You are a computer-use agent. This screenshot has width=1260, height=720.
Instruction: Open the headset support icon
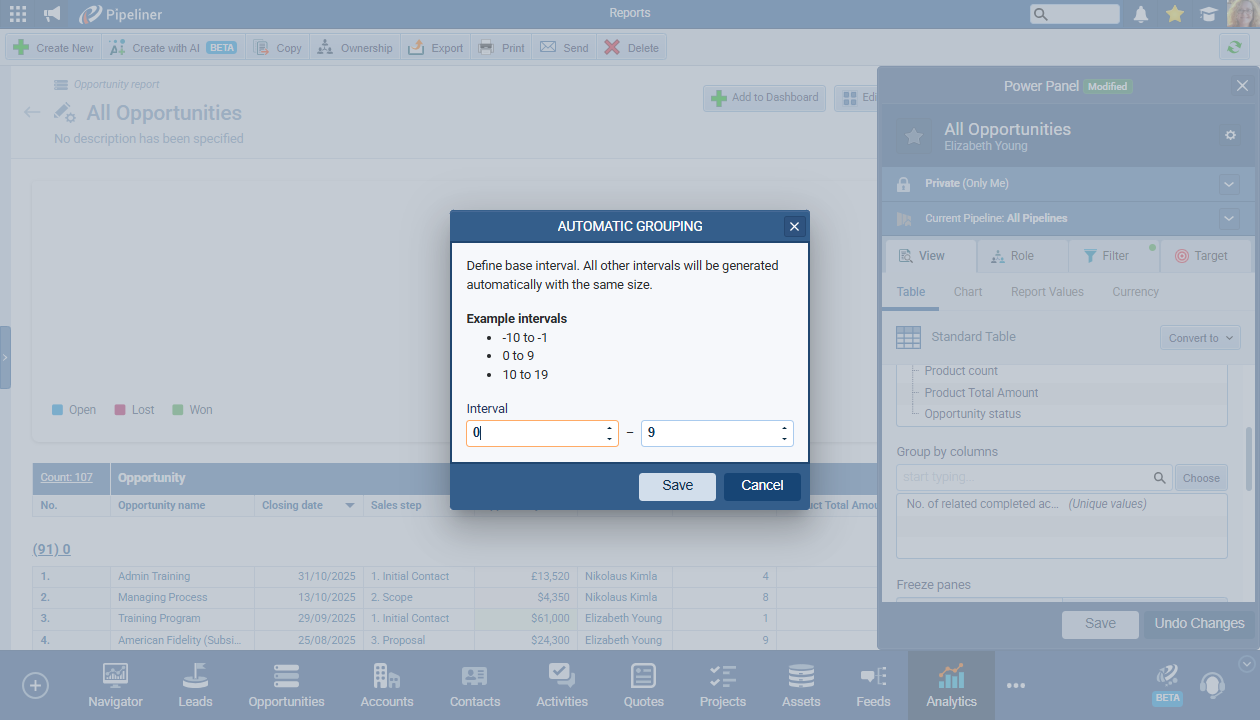click(1212, 685)
